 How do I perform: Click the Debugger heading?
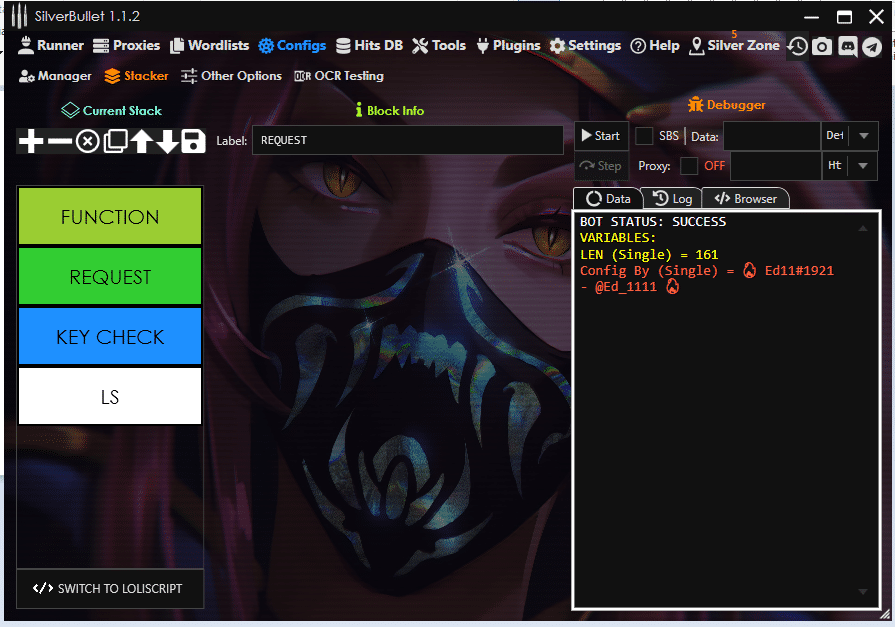point(727,105)
